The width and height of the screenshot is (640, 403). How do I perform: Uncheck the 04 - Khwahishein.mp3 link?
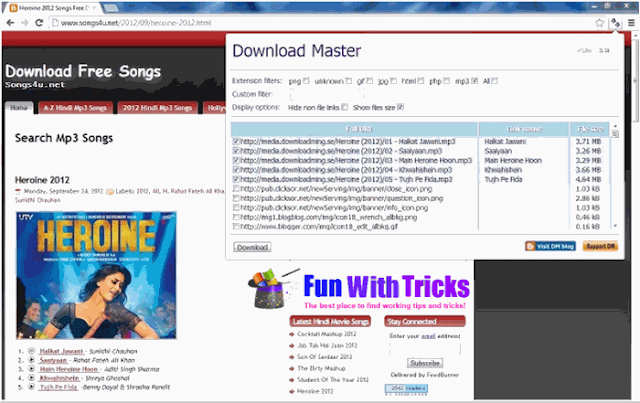tap(236, 169)
